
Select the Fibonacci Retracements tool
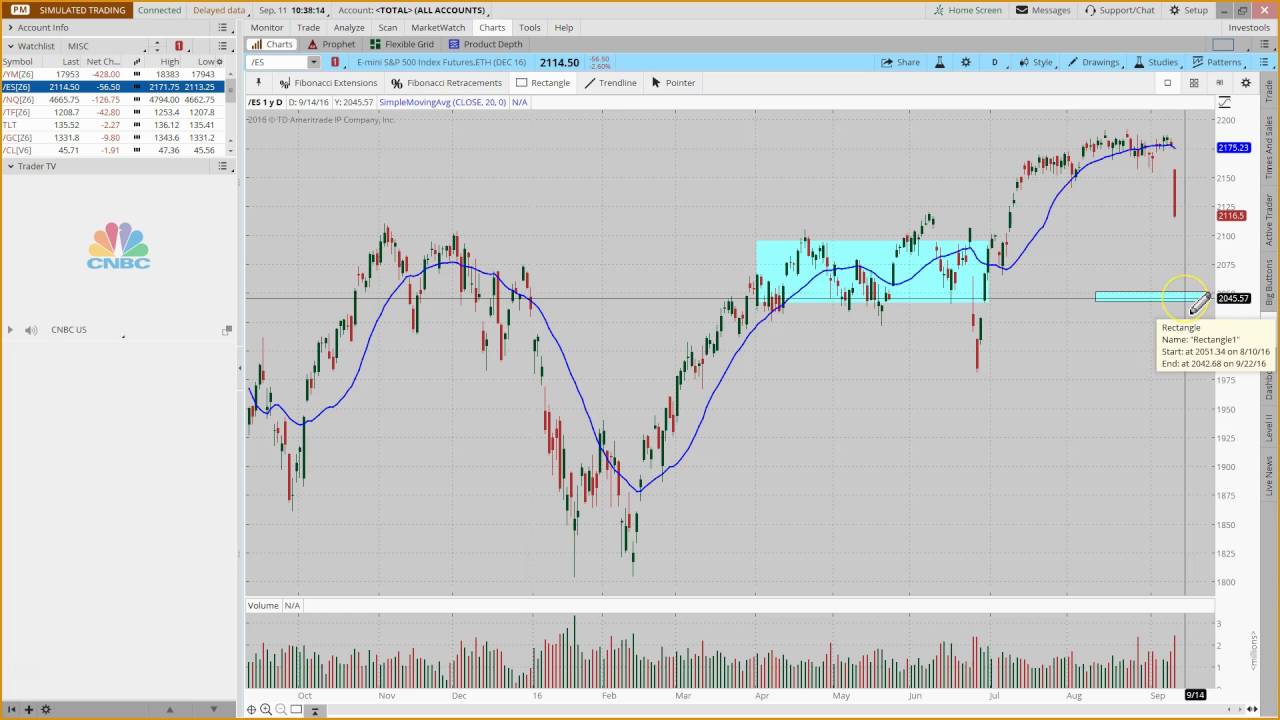pos(447,83)
